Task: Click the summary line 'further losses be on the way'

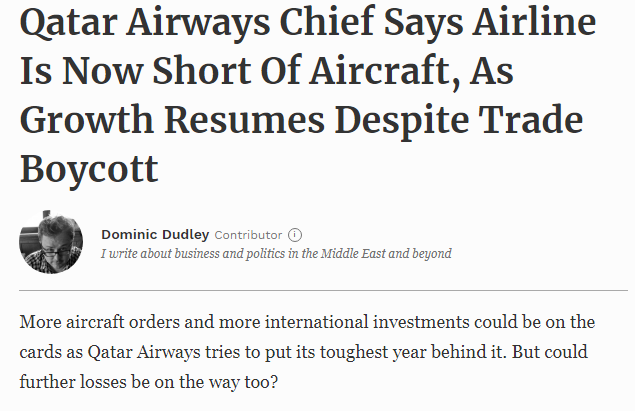Action: pos(149,382)
